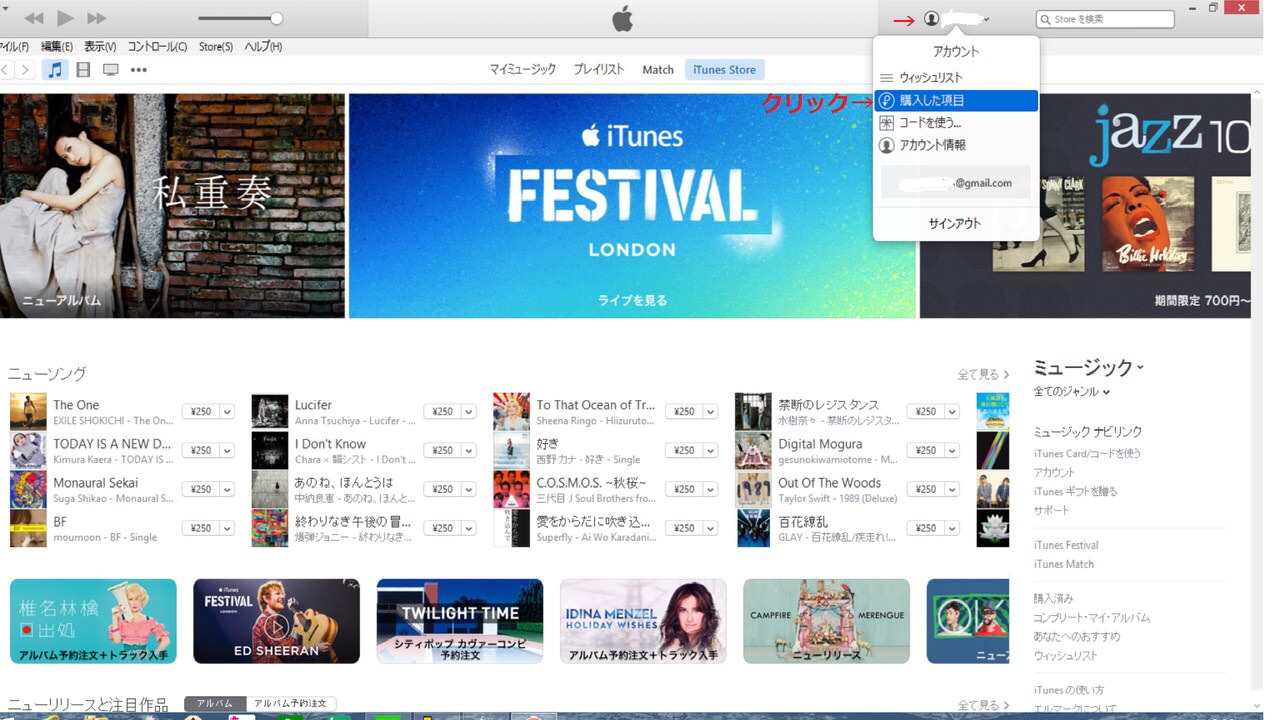Screen dimensions: 1280x720
Task: Click the account user icon
Action: (931, 19)
